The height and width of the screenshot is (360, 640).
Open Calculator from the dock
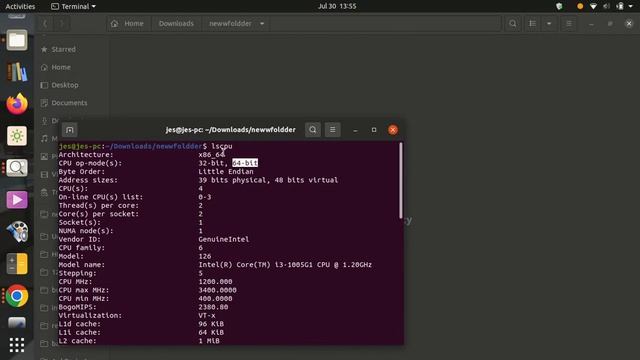tap(17, 264)
